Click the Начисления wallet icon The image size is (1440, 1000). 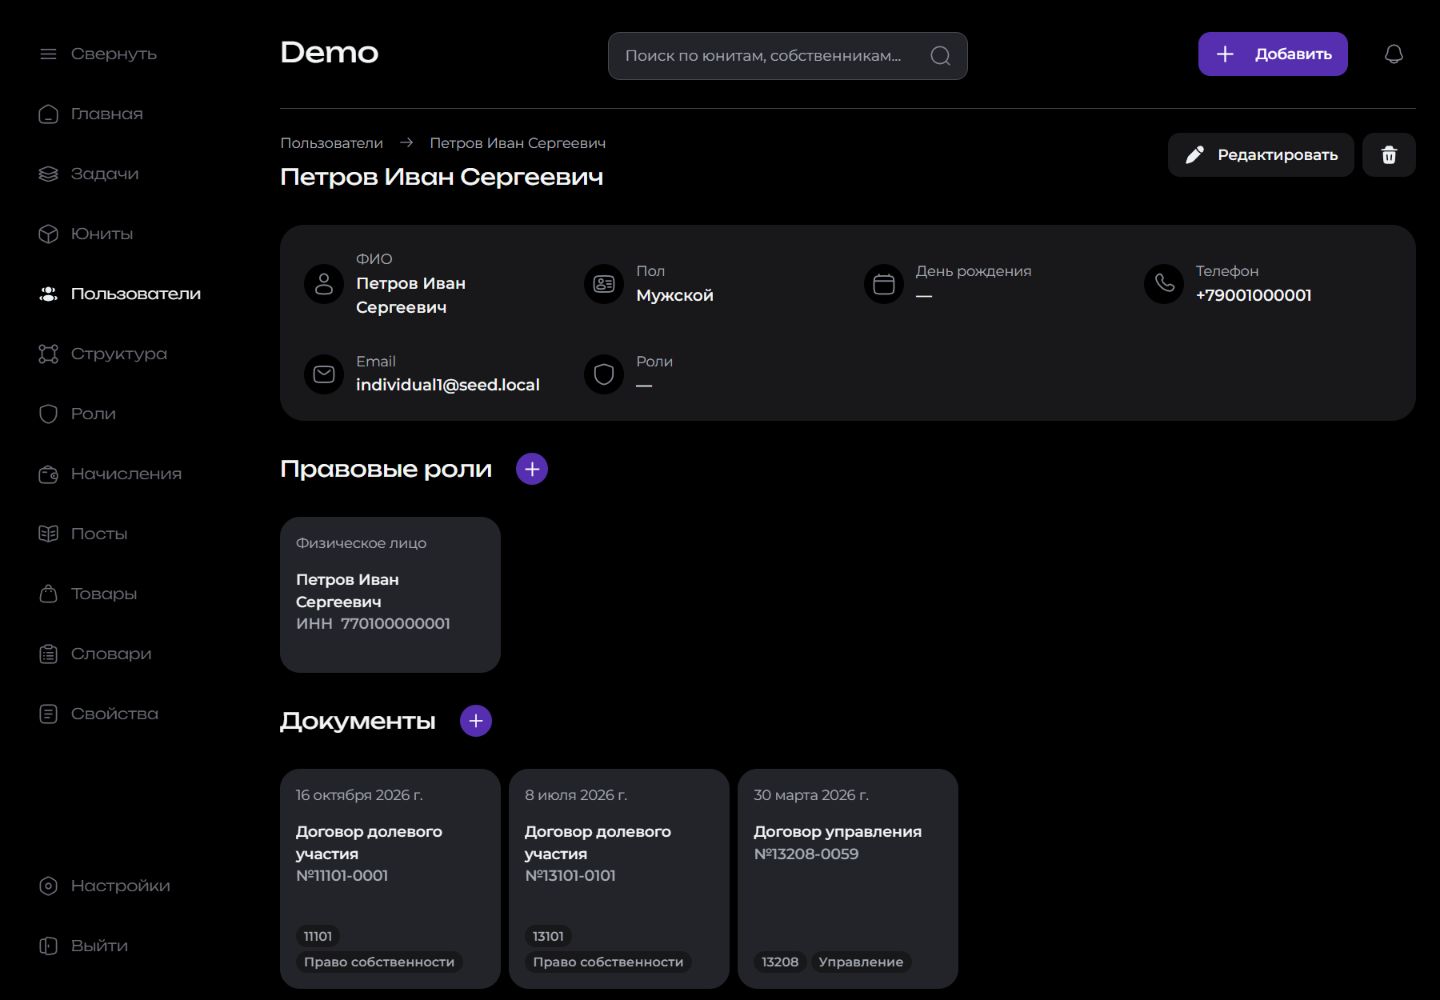pos(48,474)
